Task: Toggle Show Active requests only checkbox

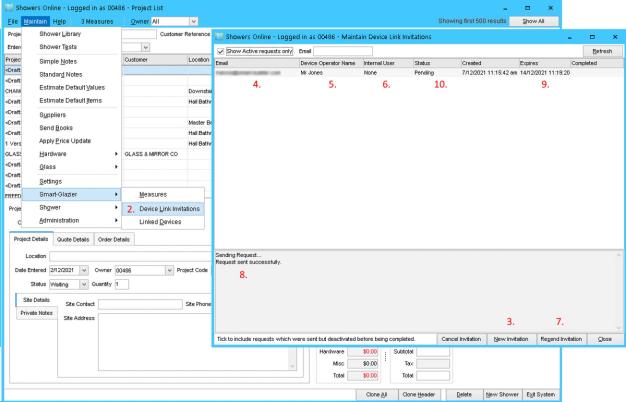Action: [x=220, y=51]
